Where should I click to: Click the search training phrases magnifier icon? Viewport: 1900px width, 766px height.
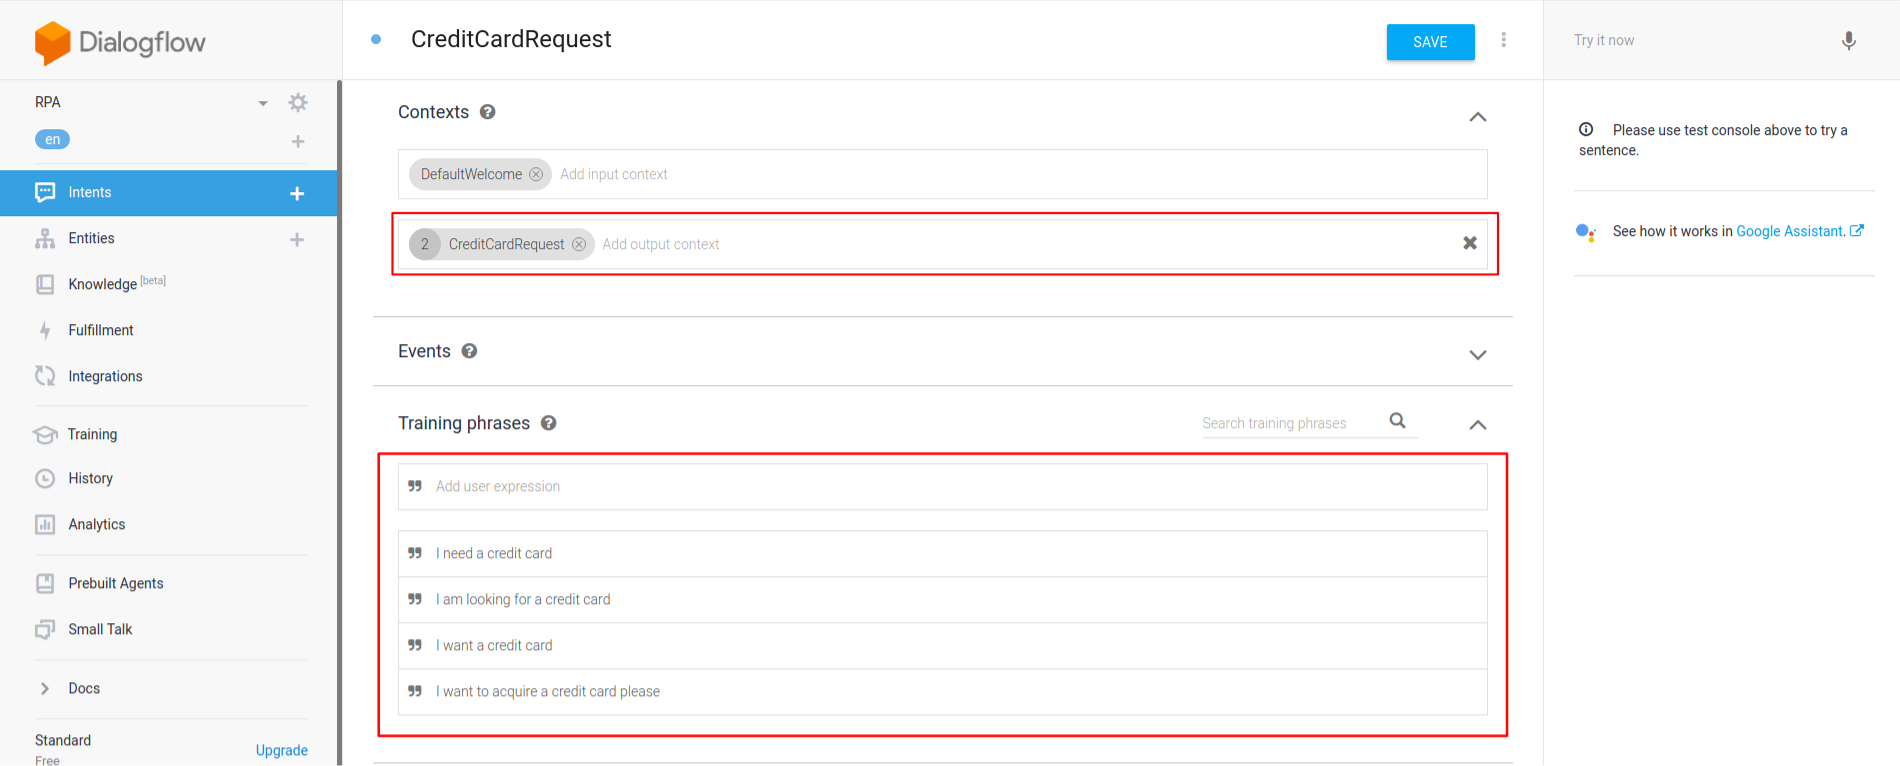coord(1397,421)
